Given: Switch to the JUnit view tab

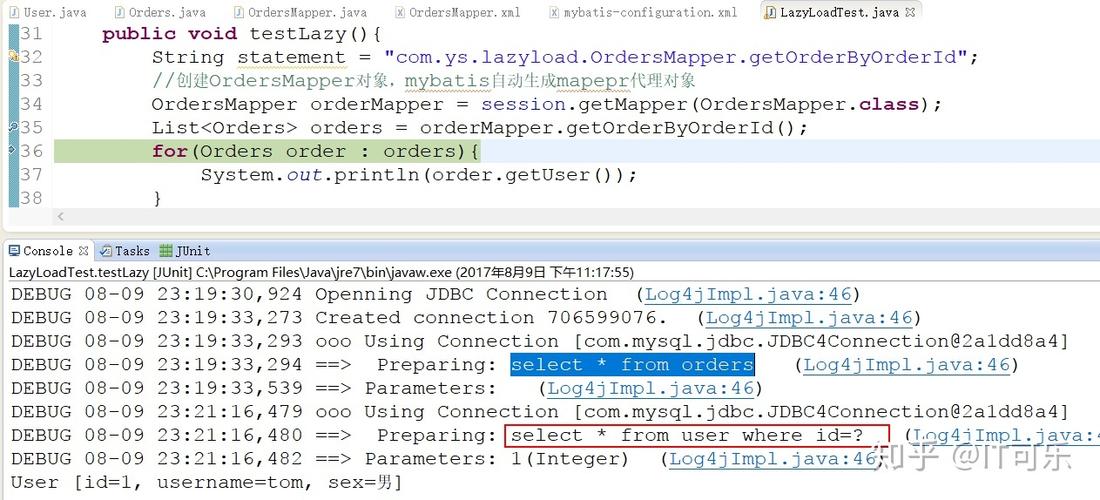Looking at the screenshot, I should click(x=185, y=250).
